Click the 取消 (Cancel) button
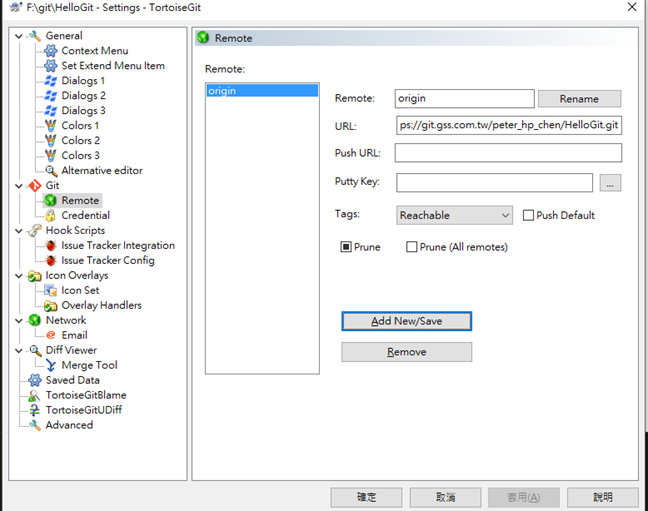This screenshot has height=511, width=648. pyautogui.click(x=445, y=497)
